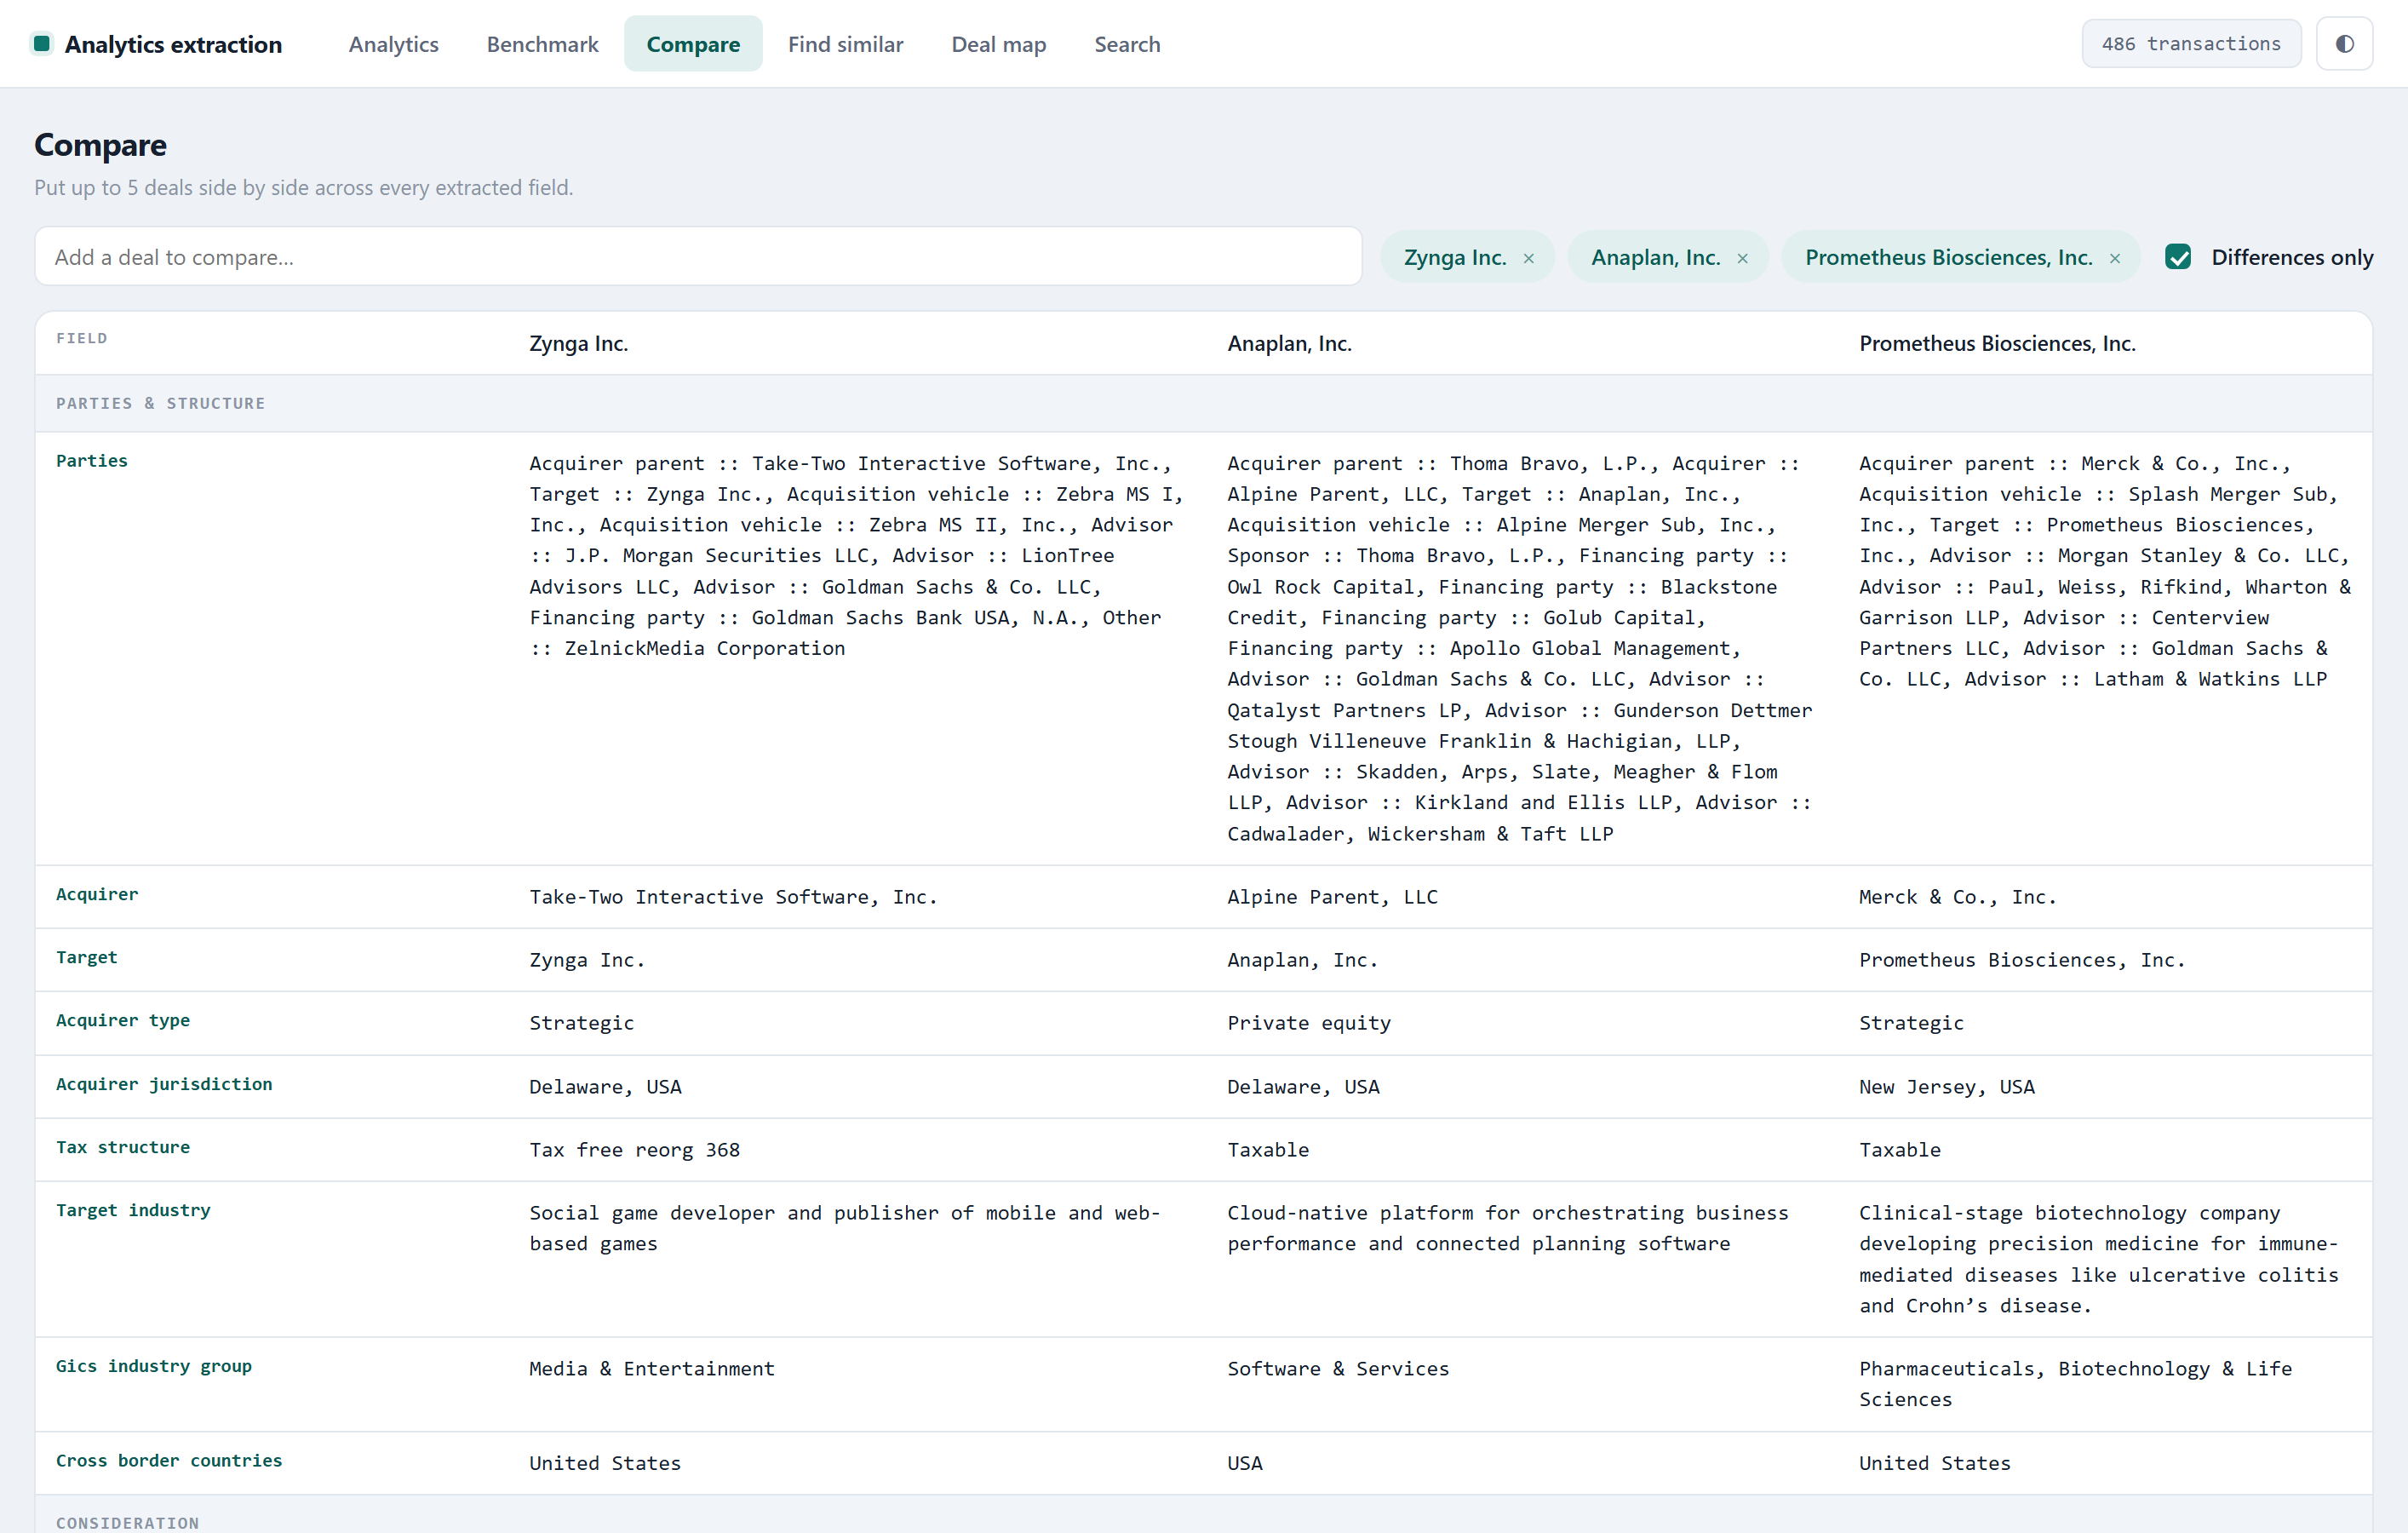Click the 486 transactions badge
2408x1533 pixels.
point(2191,44)
